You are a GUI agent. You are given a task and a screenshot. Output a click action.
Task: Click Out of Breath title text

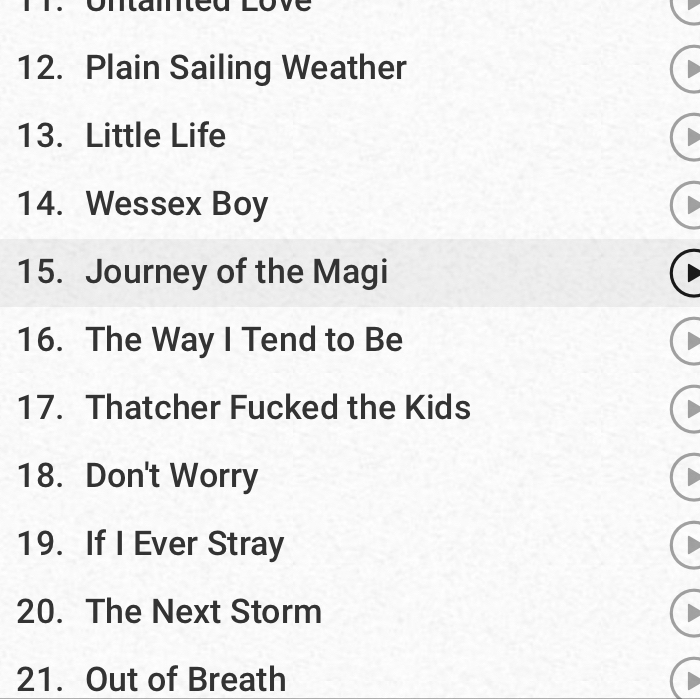pyautogui.click(x=186, y=679)
